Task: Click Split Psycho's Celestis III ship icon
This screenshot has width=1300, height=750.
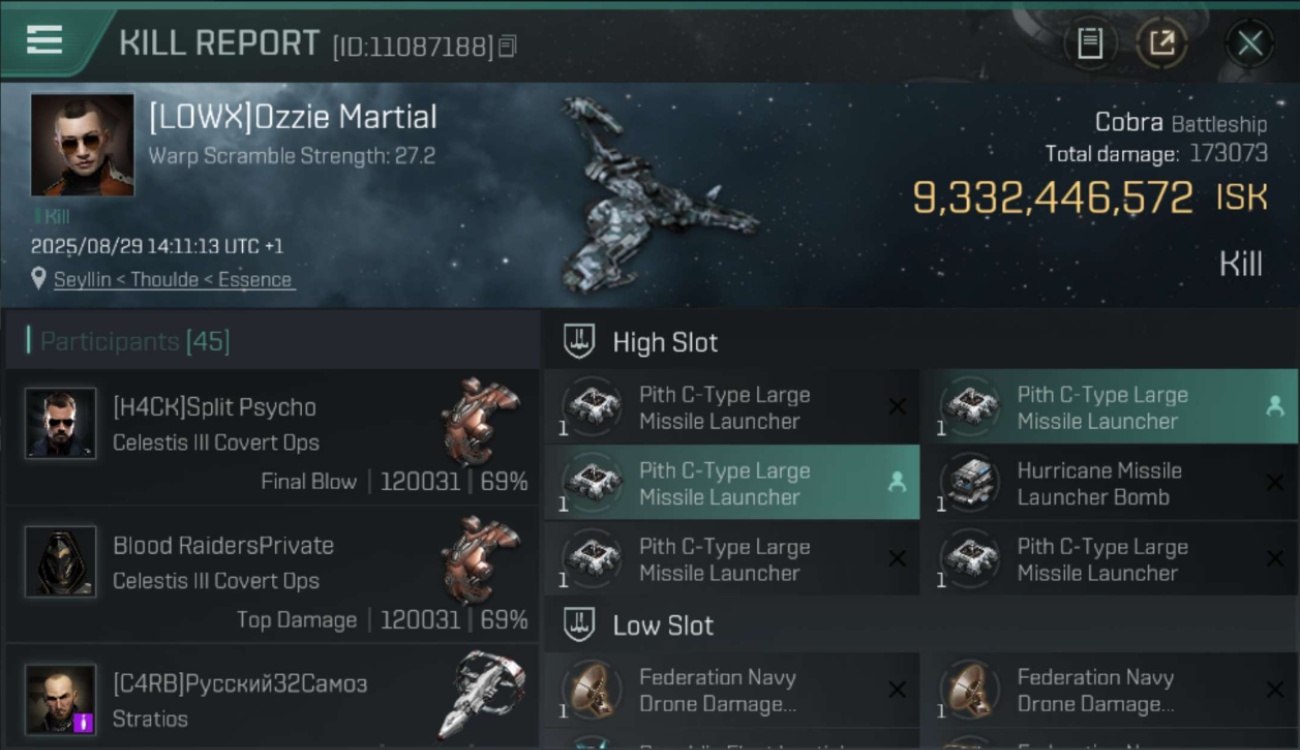Action: click(x=481, y=420)
